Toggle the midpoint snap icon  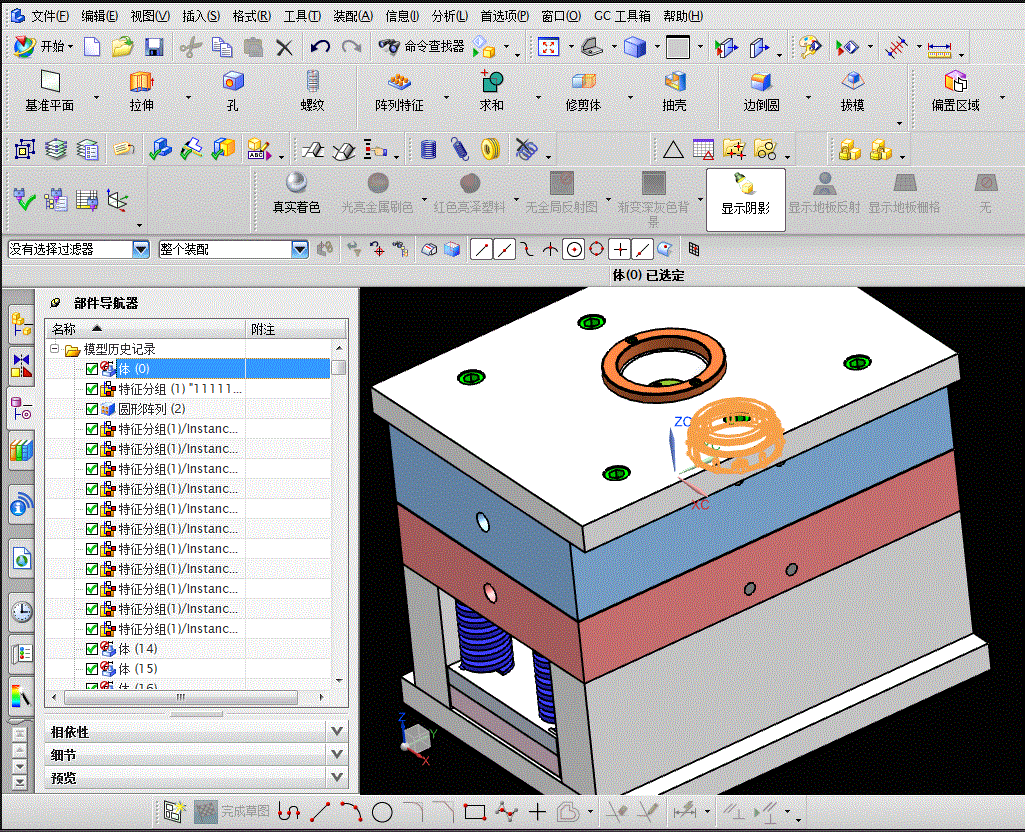(x=504, y=250)
